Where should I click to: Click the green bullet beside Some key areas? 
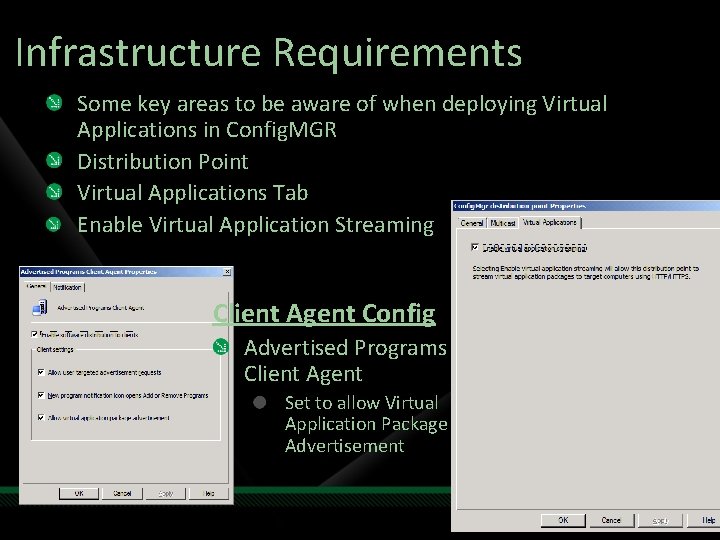(54, 102)
